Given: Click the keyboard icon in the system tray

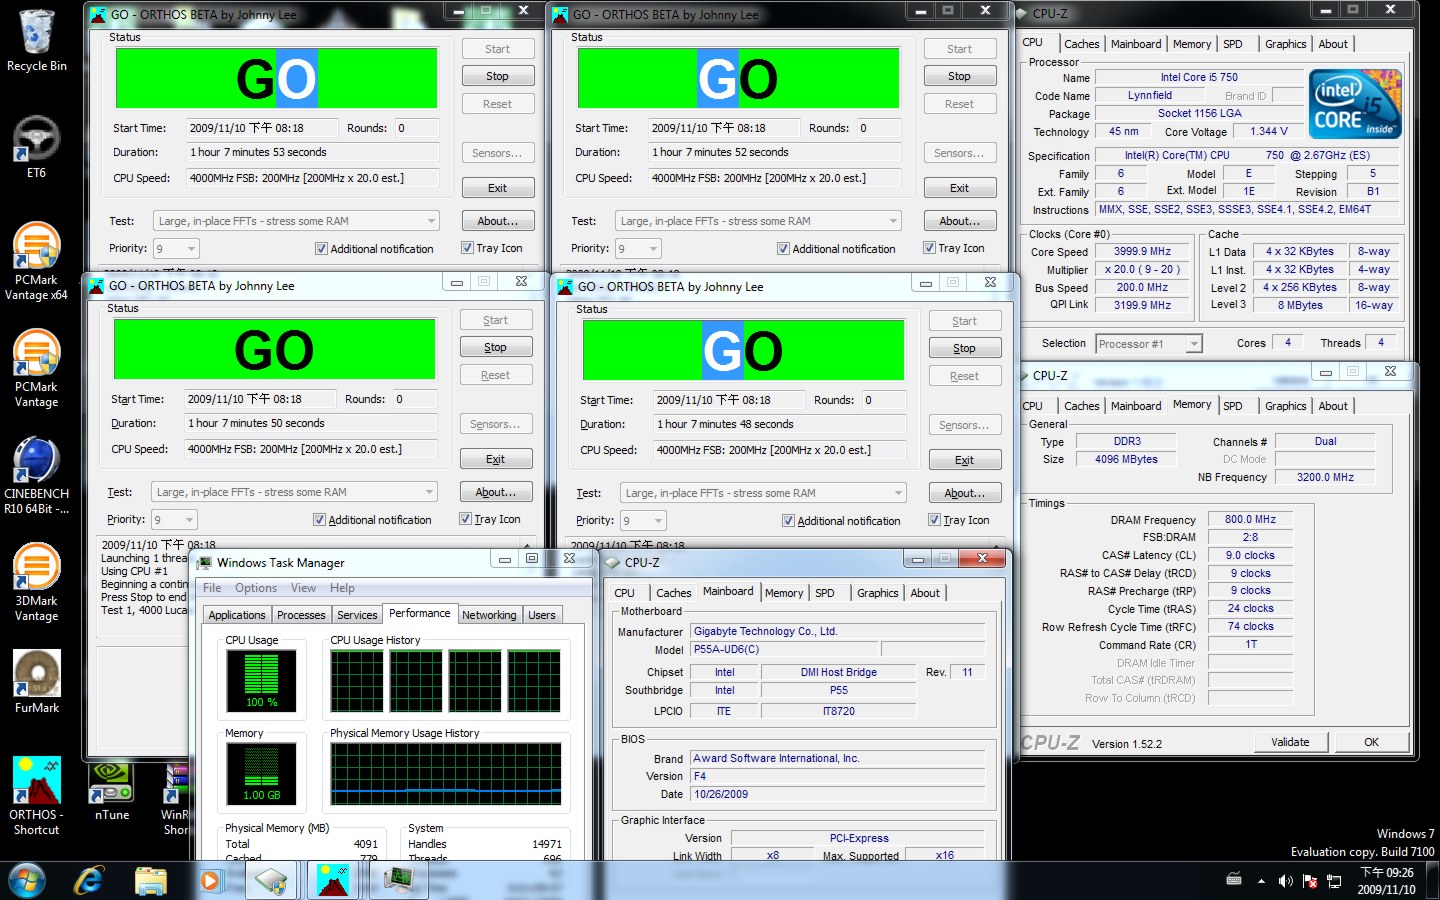Looking at the screenshot, I should point(1234,880).
